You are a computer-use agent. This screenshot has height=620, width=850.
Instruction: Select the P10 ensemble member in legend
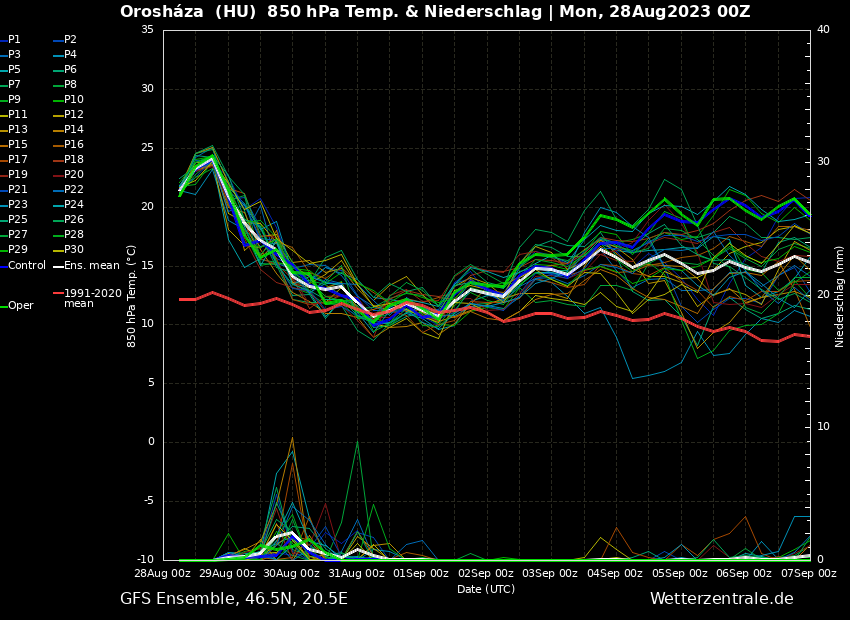click(74, 100)
